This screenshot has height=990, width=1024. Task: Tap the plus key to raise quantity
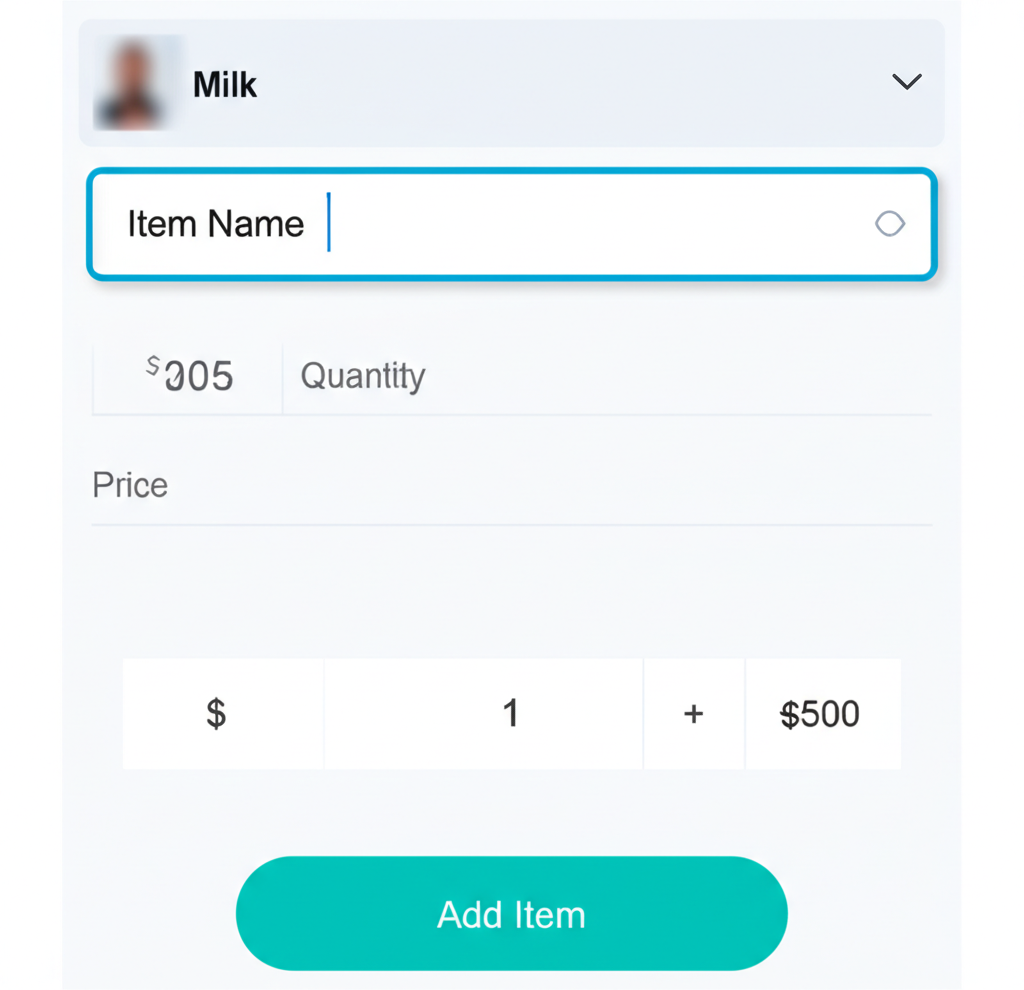[693, 713]
